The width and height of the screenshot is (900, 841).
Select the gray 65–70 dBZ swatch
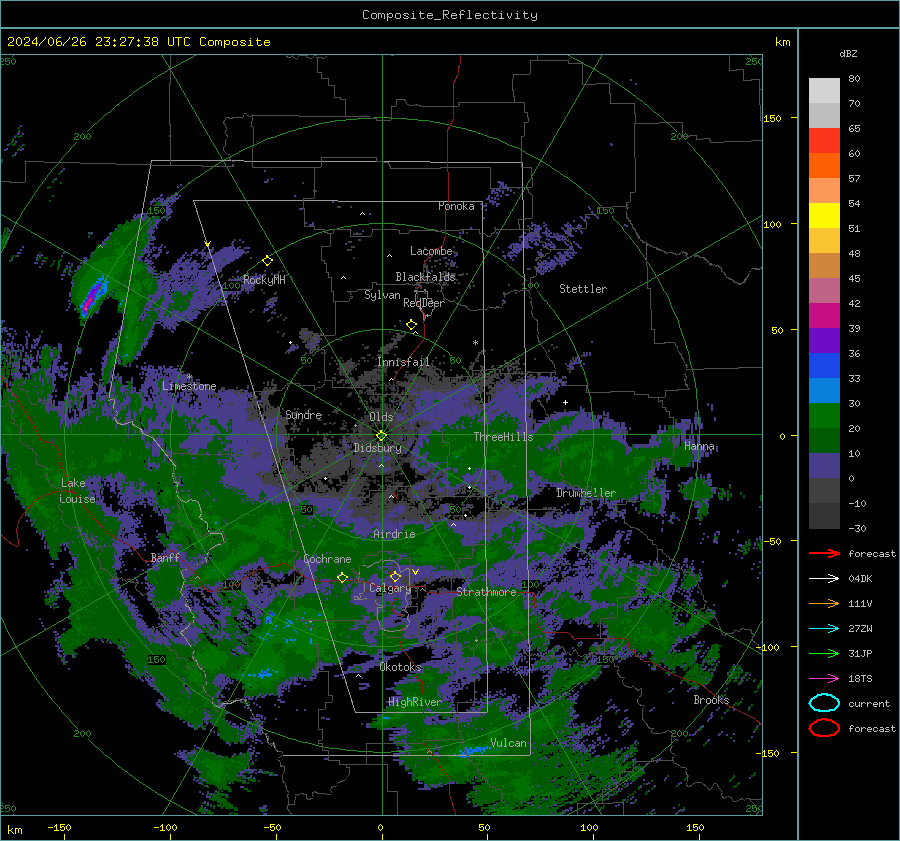point(824,115)
